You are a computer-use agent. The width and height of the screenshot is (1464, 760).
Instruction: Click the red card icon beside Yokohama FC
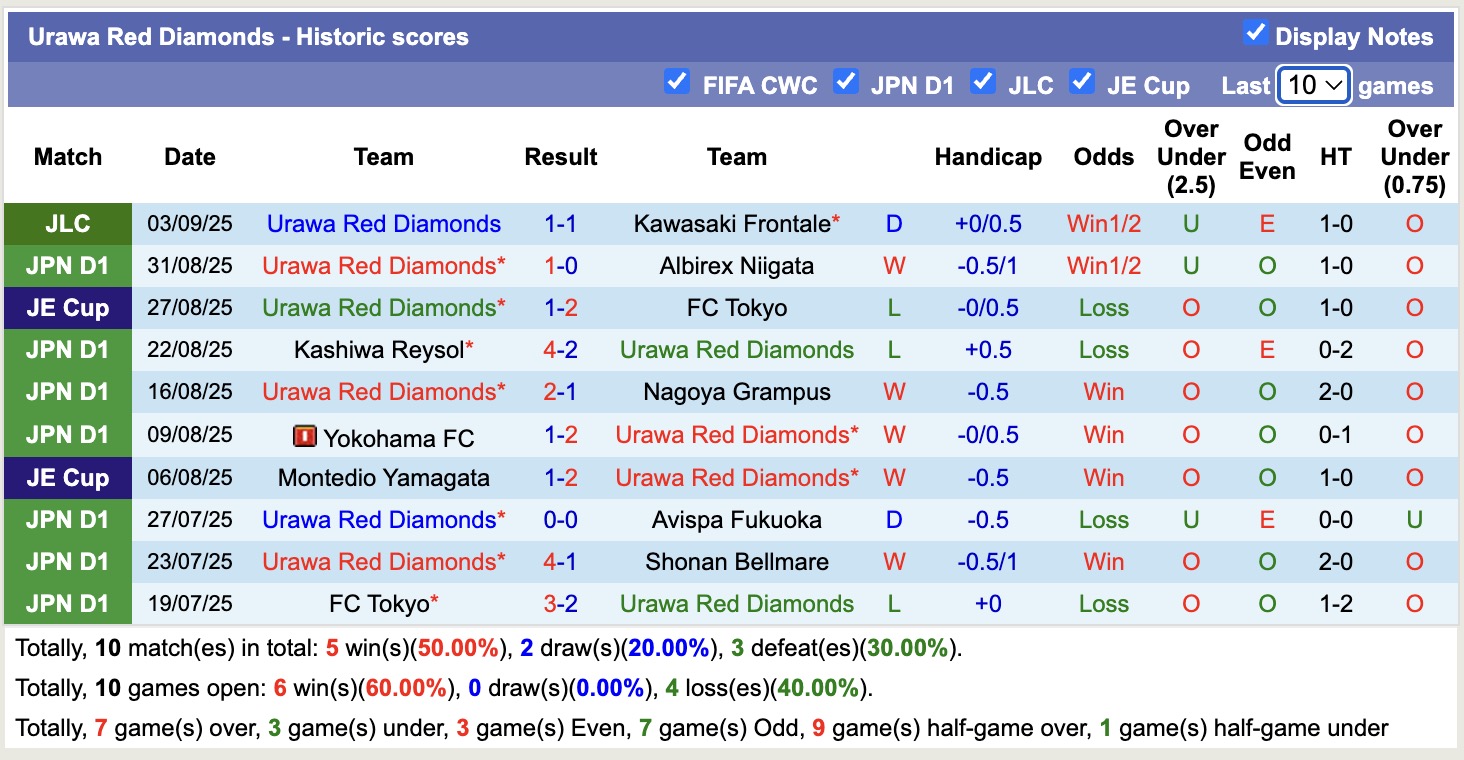pos(304,434)
